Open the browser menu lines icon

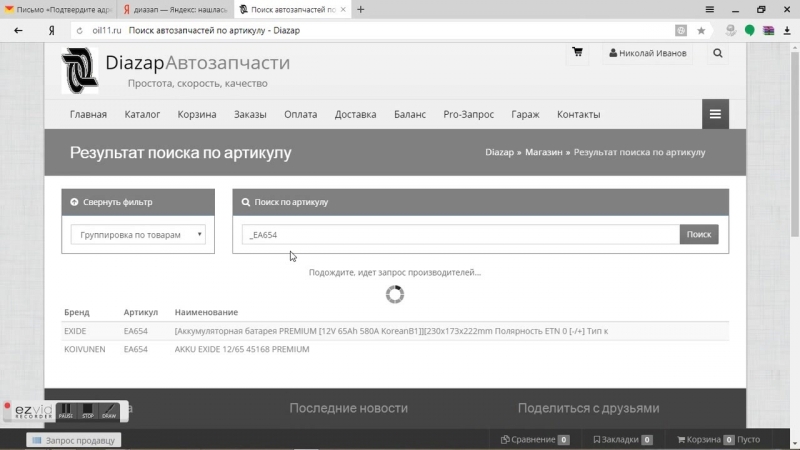point(709,9)
